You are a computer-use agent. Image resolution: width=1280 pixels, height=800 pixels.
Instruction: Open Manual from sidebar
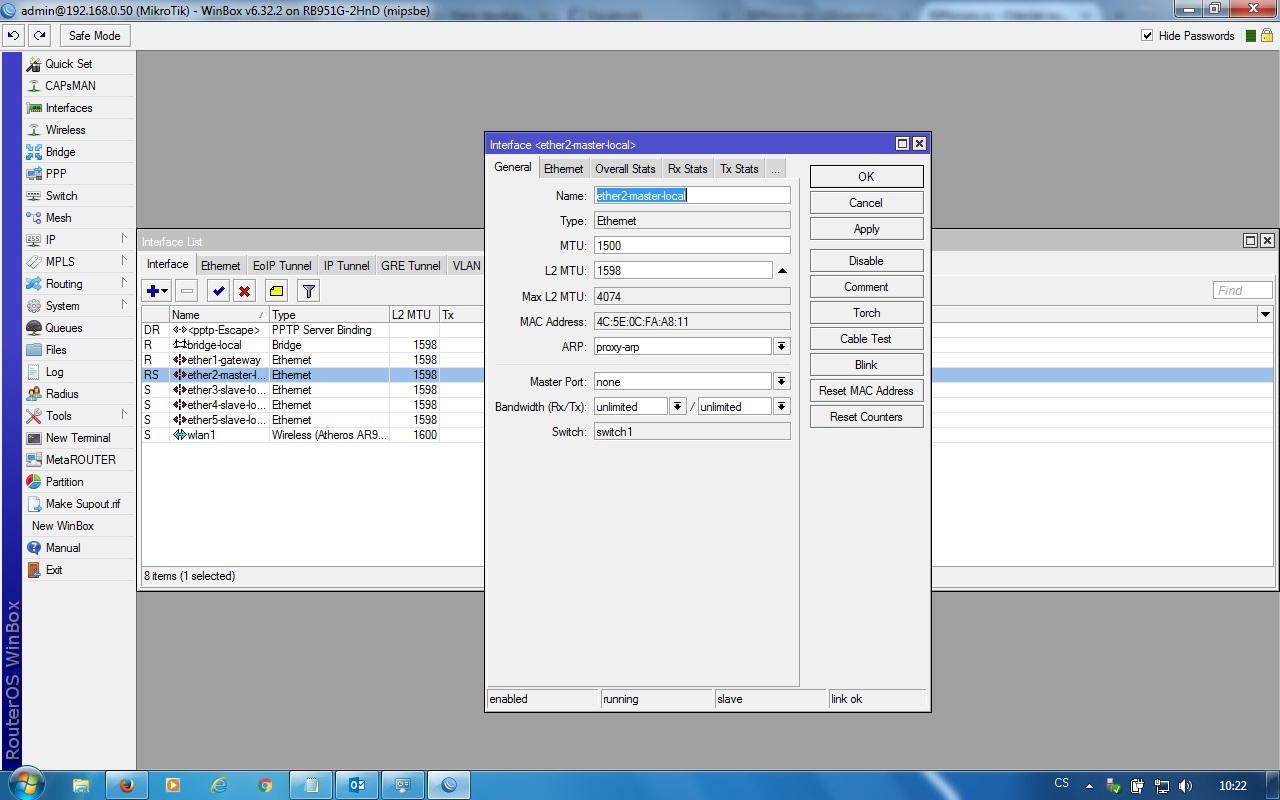pyautogui.click(x=79, y=548)
